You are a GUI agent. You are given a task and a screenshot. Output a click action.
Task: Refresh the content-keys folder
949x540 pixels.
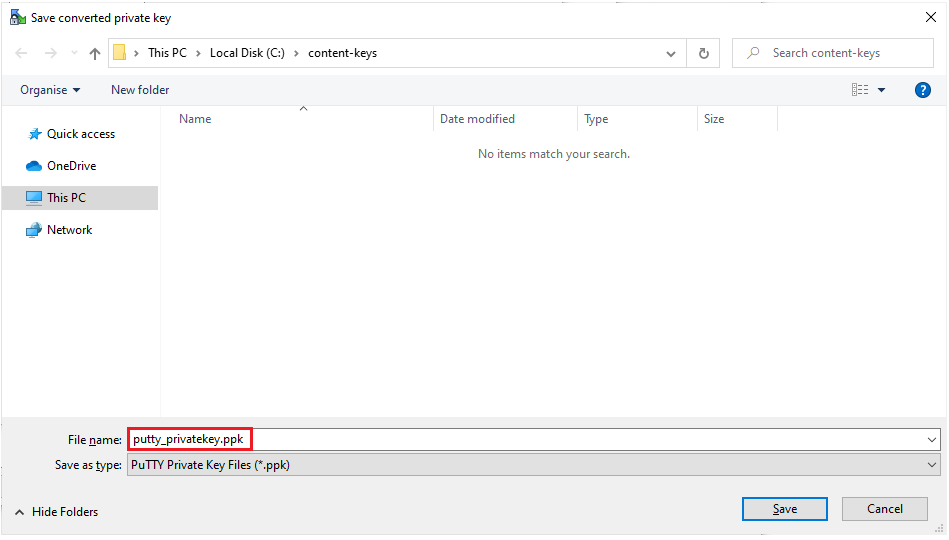703,53
